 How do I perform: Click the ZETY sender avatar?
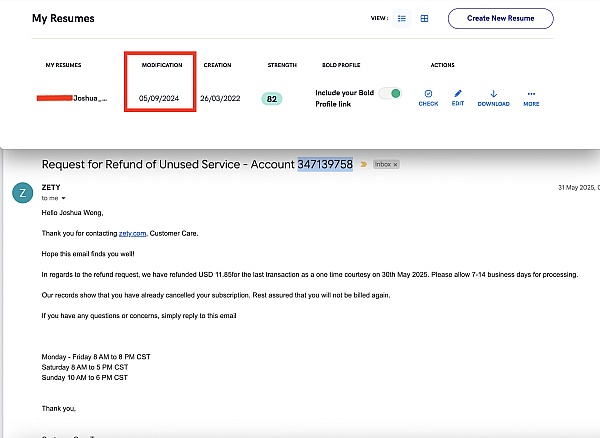click(x=22, y=192)
